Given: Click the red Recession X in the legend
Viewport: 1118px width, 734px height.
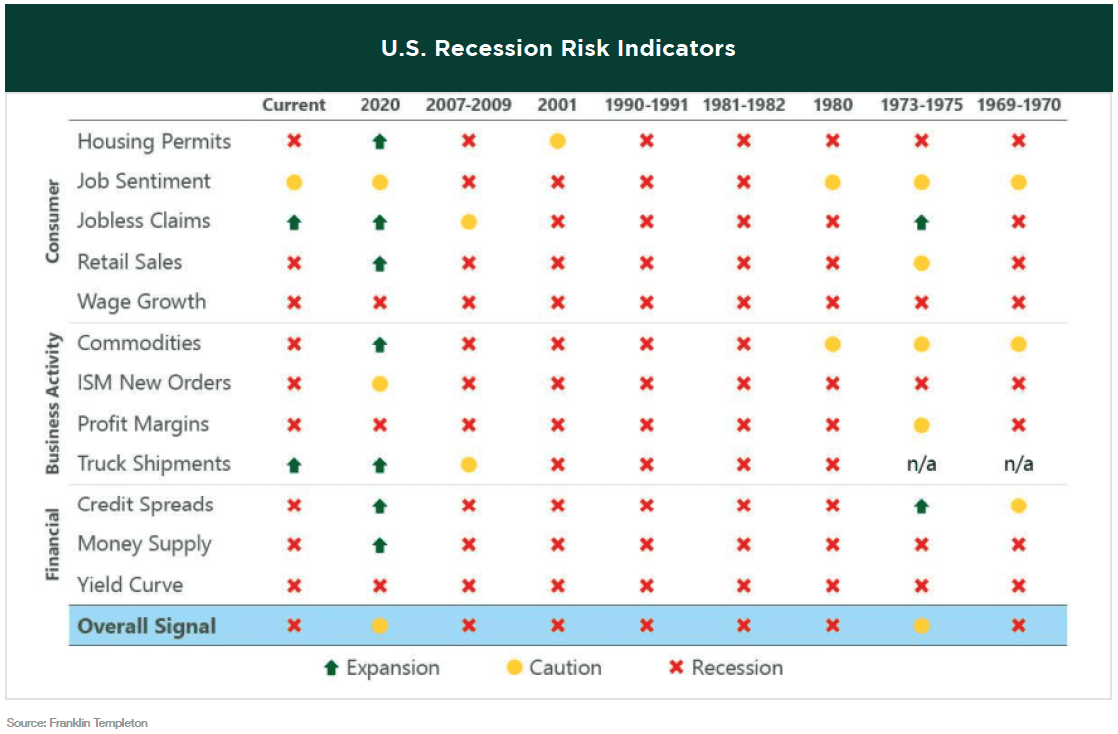Looking at the screenshot, I should click(677, 667).
